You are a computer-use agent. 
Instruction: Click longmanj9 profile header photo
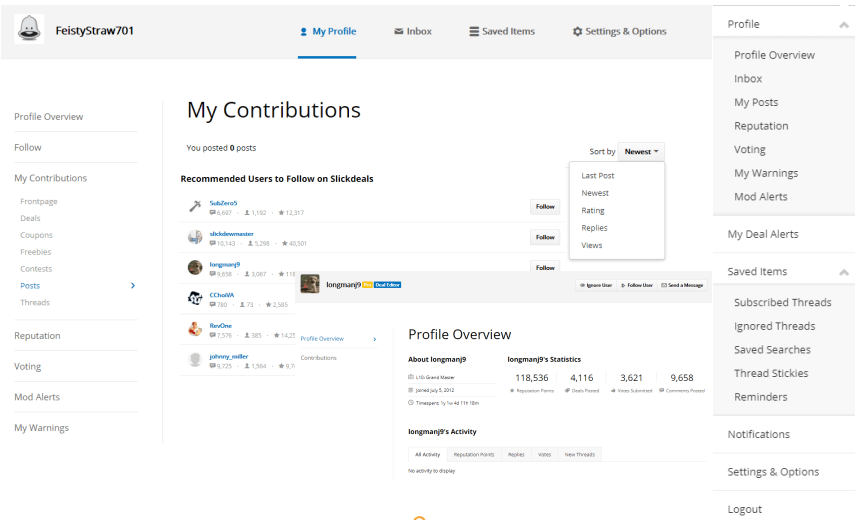pyautogui.click(x=310, y=284)
